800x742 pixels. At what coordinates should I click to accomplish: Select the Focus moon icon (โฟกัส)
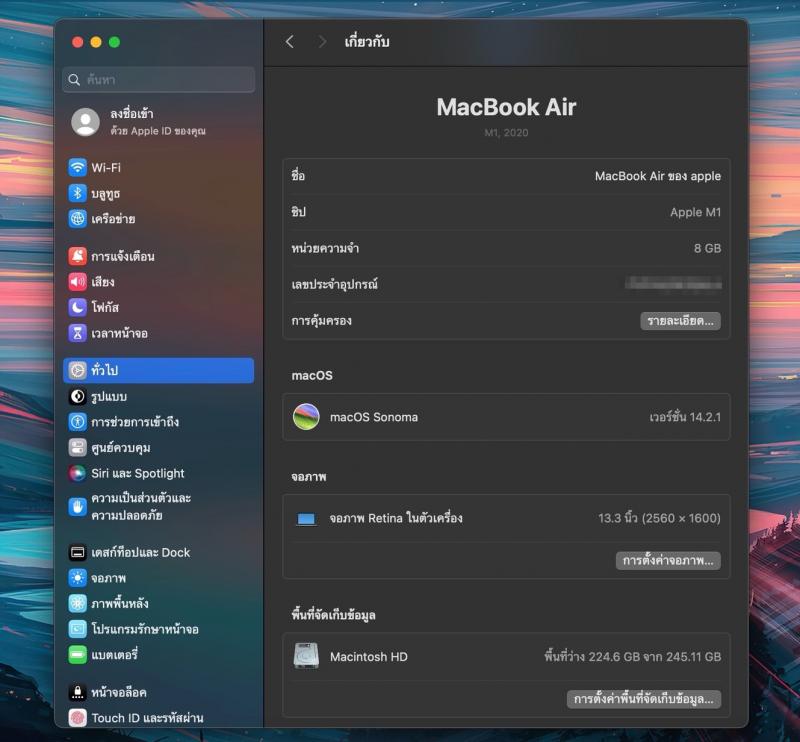(78, 307)
